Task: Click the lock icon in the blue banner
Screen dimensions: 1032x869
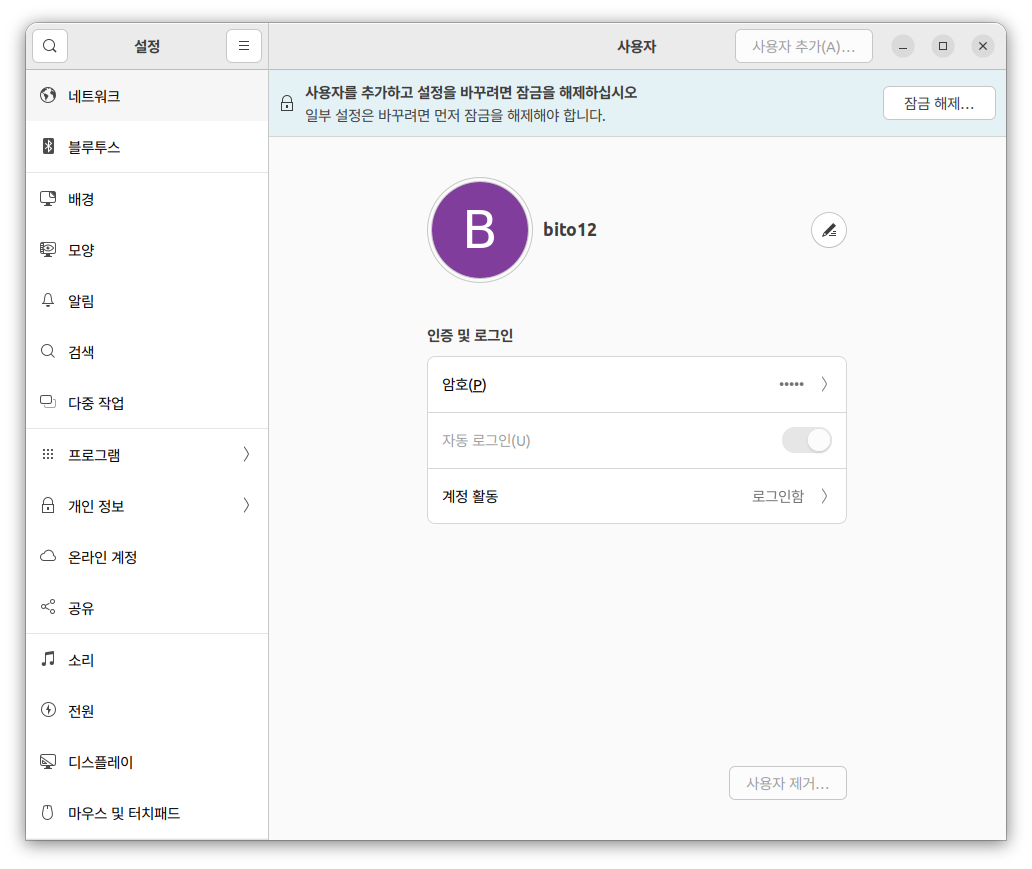Action: tap(287, 103)
